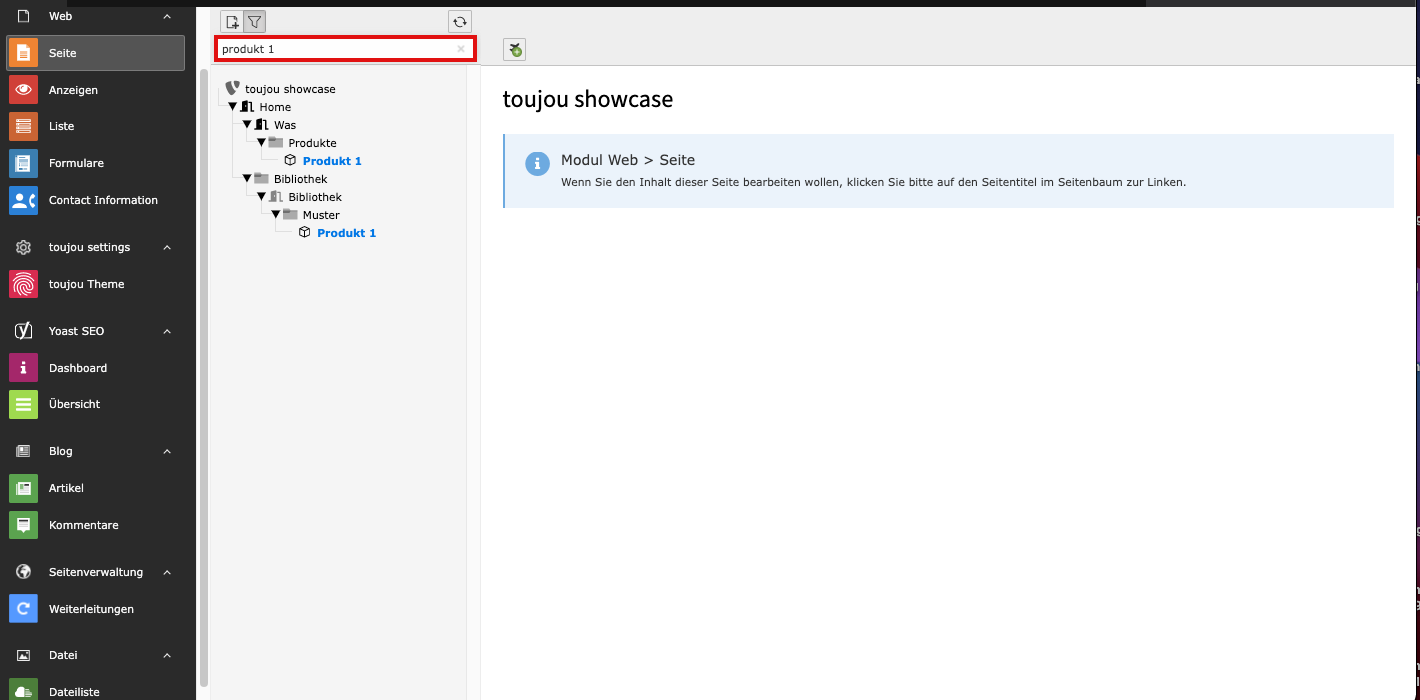Collapse the Home node in page tree
1420x700 pixels.
click(x=233, y=106)
